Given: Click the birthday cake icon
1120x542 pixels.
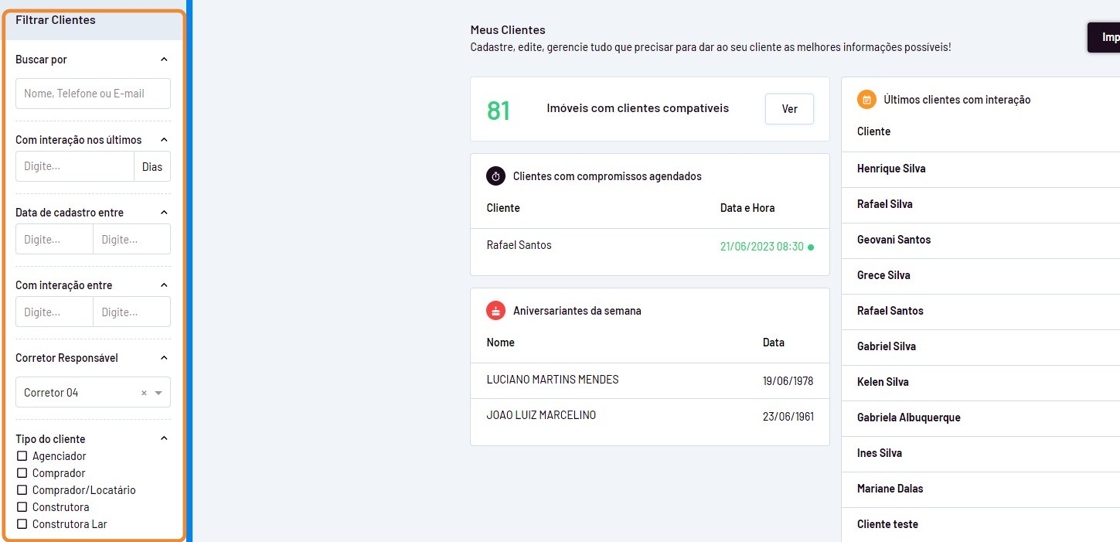Looking at the screenshot, I should pyautogui.click(x=495, y=311).
